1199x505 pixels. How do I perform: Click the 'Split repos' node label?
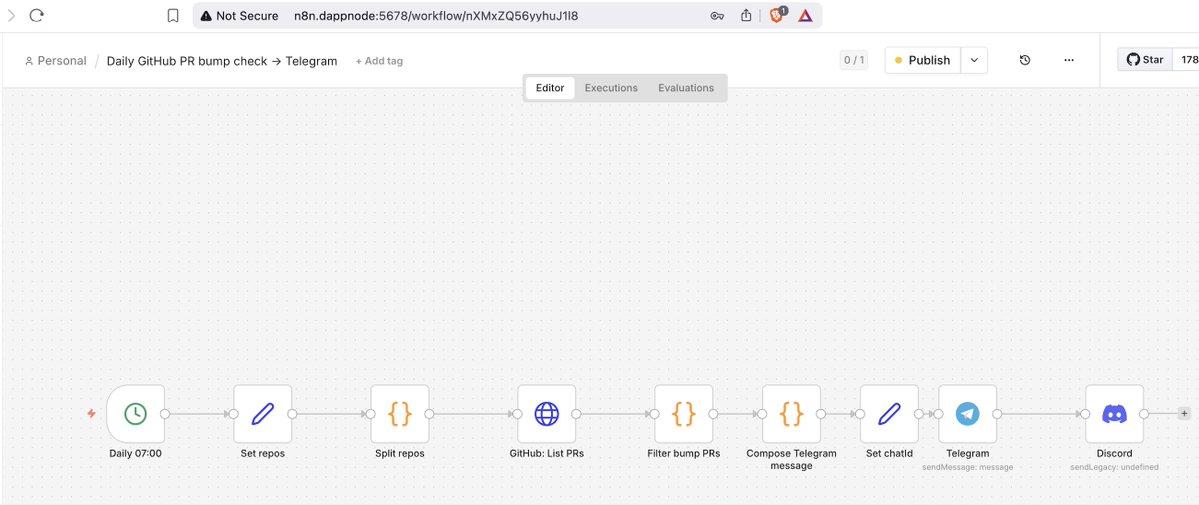[400, 453]
